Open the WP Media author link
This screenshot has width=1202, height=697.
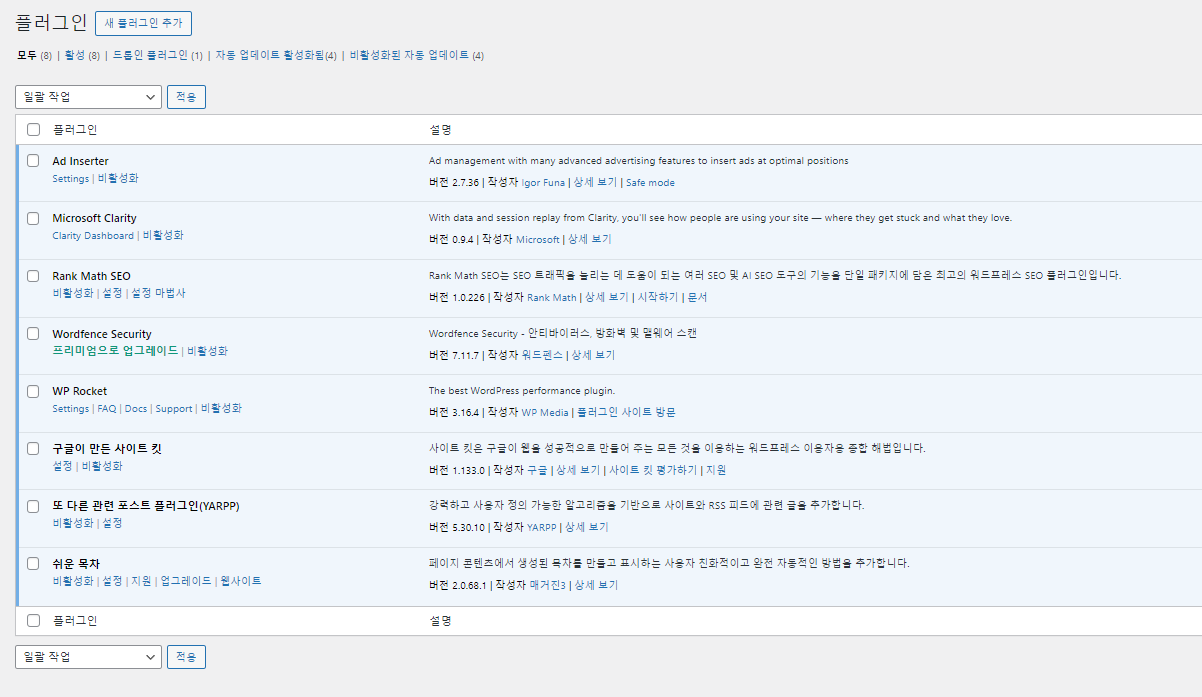point(545,413)
